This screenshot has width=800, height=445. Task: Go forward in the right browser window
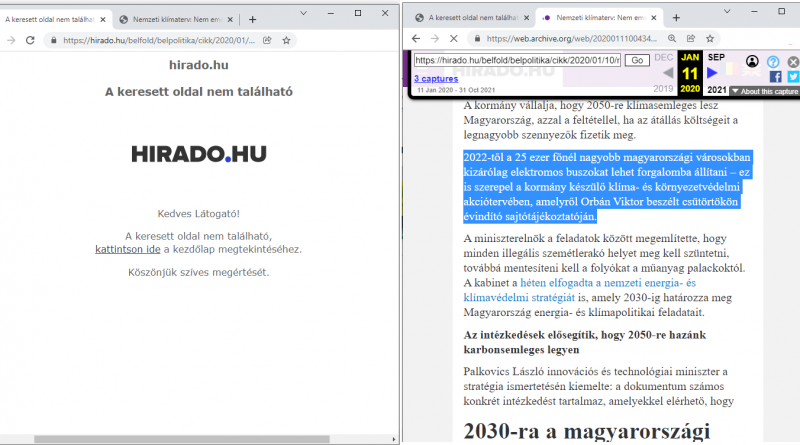tap(435, 38)
